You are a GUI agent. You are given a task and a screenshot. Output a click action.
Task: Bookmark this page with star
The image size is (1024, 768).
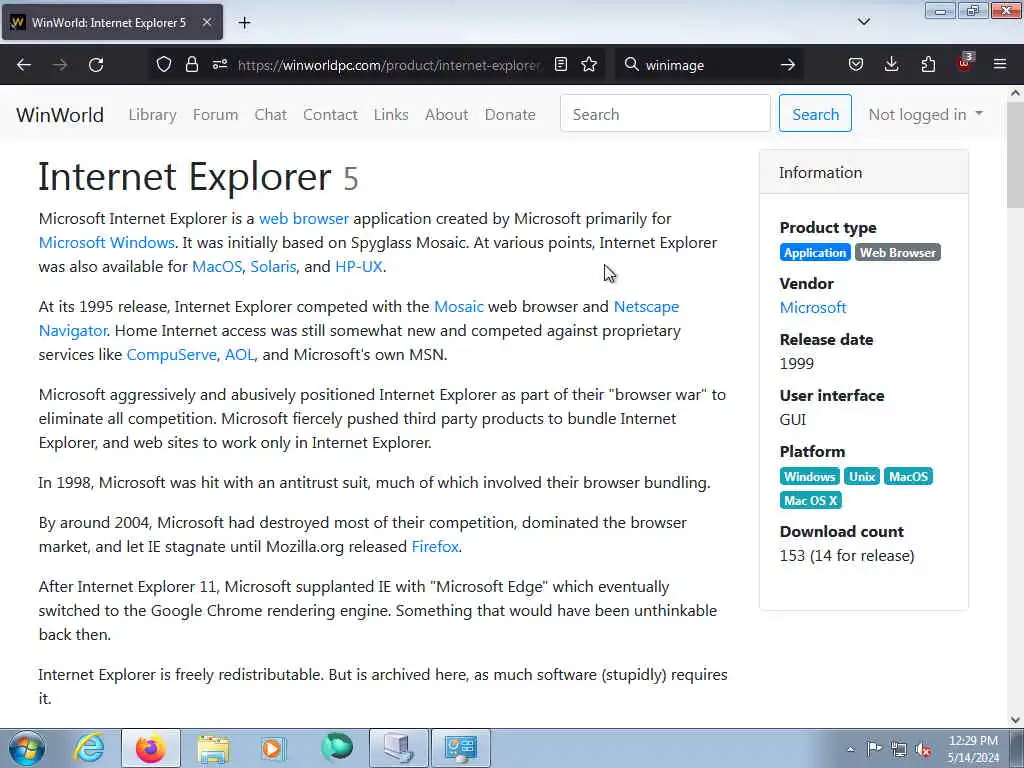point(589,65)
